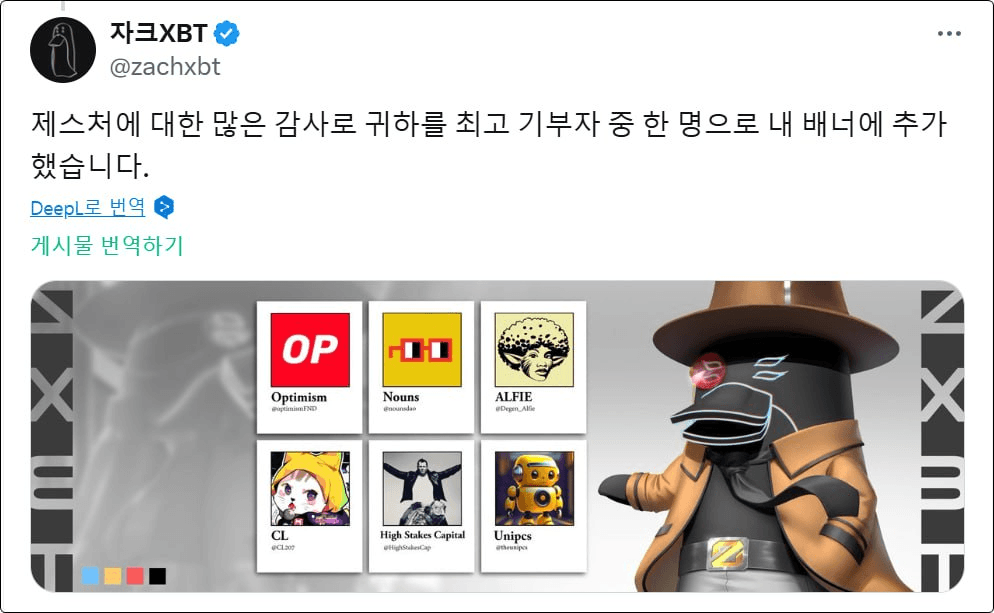Click the Z belt buckle emblem
The image size is (994, 613).
point(728,553)
